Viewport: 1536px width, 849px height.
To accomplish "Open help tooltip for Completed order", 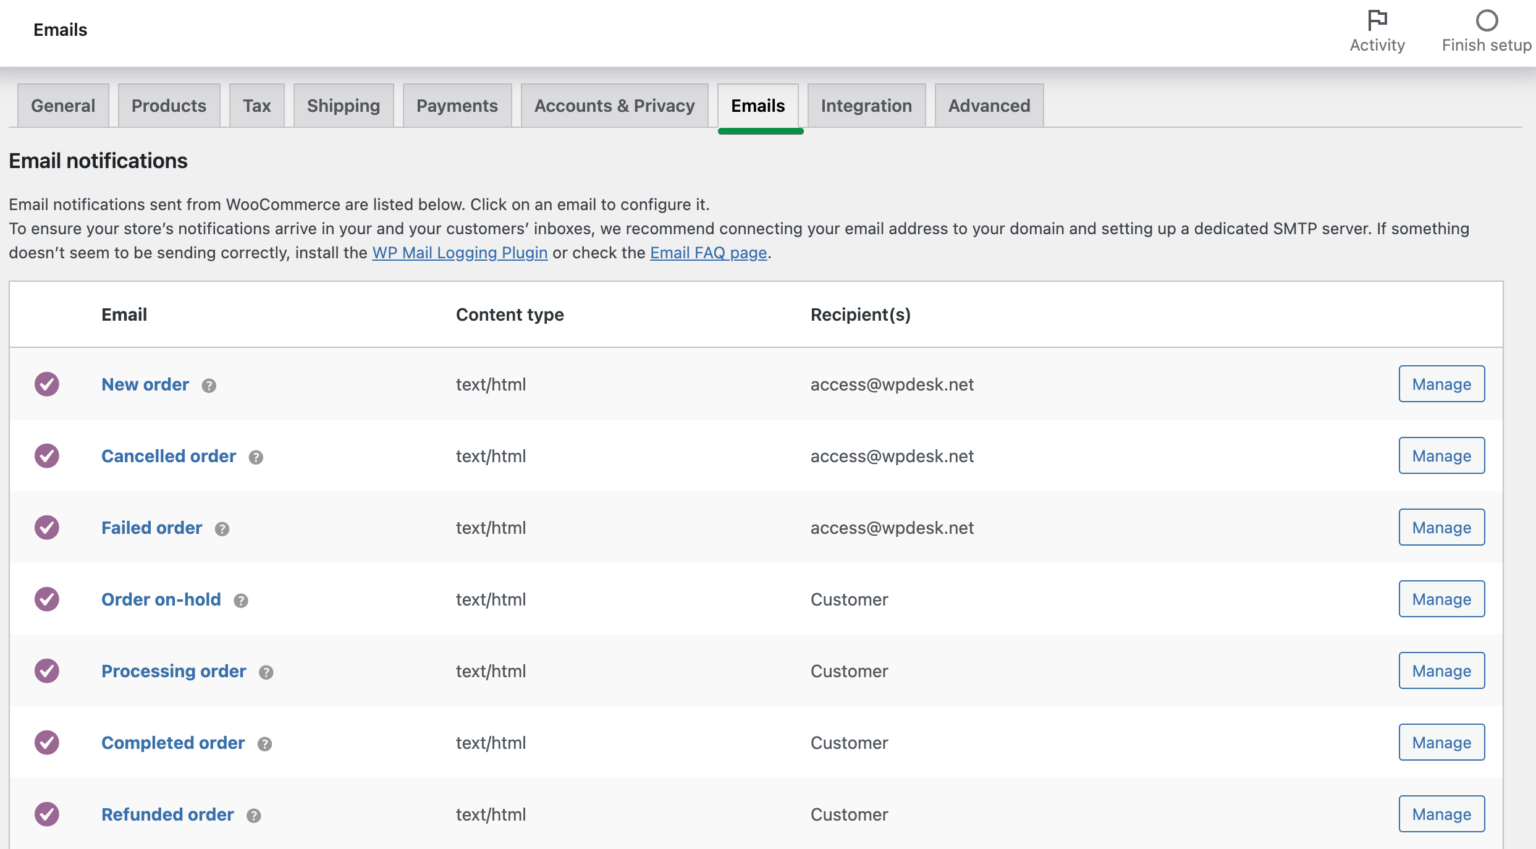I will point(264,743).
